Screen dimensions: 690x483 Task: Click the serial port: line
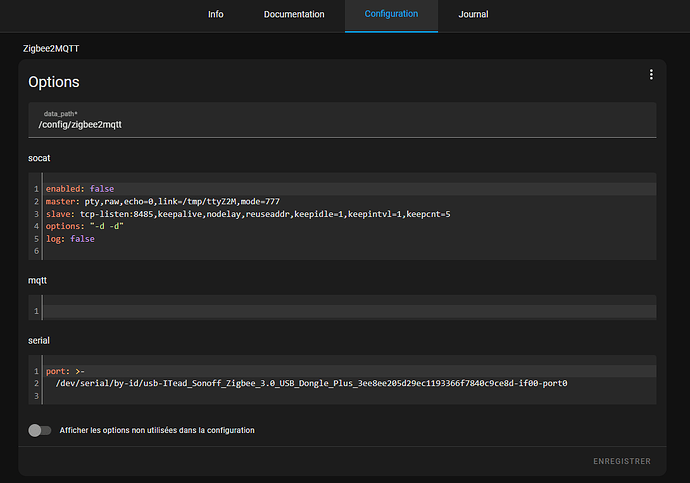350,371
